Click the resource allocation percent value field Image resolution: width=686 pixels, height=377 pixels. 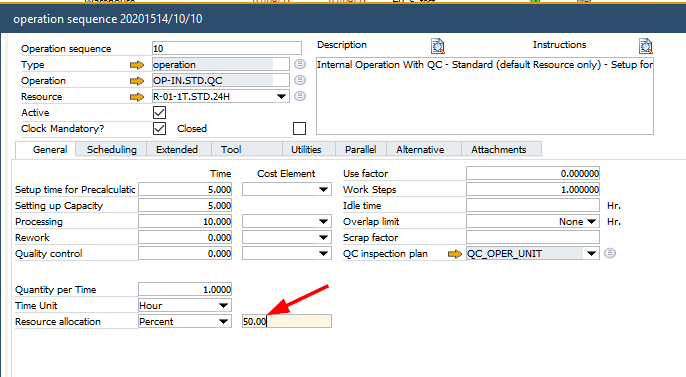[x=287, y=321]
